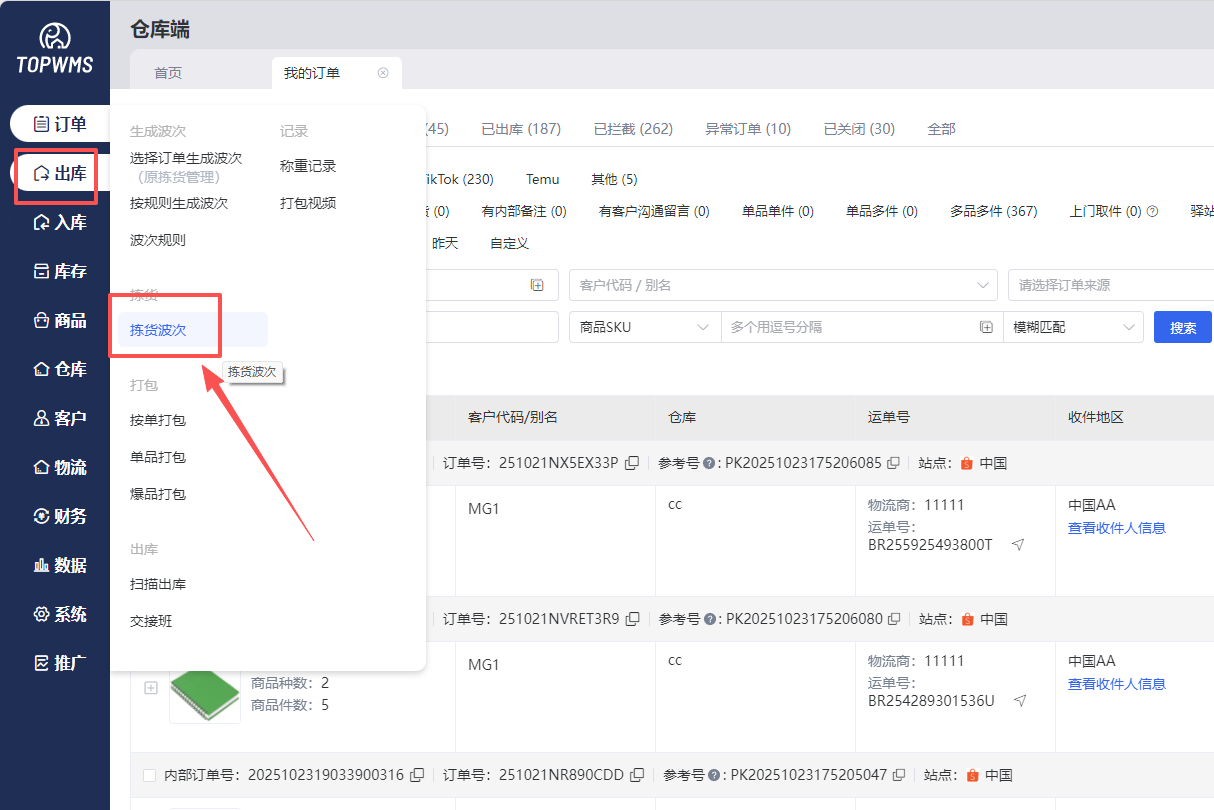Select 扫描出库 in the submenu

pyautogui.click(x=158, y=584)
